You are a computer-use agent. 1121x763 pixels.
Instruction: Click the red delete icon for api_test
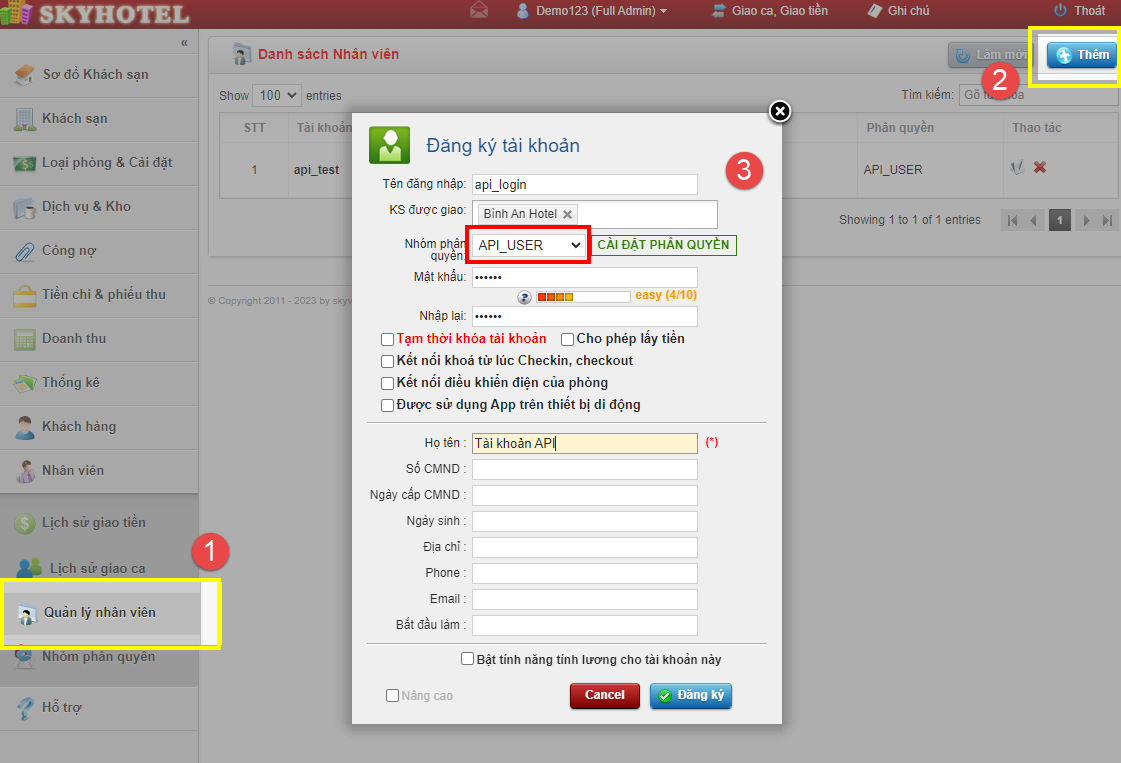pos(1040,168)
